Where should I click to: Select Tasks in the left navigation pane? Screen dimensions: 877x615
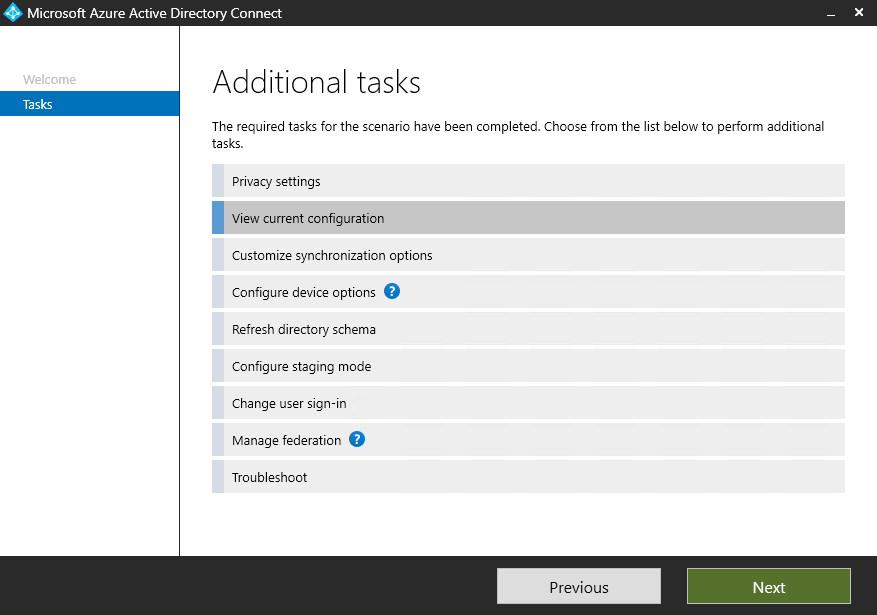[37, 103]
